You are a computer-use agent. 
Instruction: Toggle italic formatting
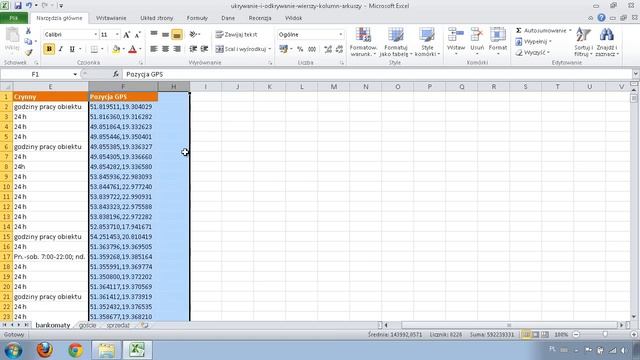coord(60,49)
